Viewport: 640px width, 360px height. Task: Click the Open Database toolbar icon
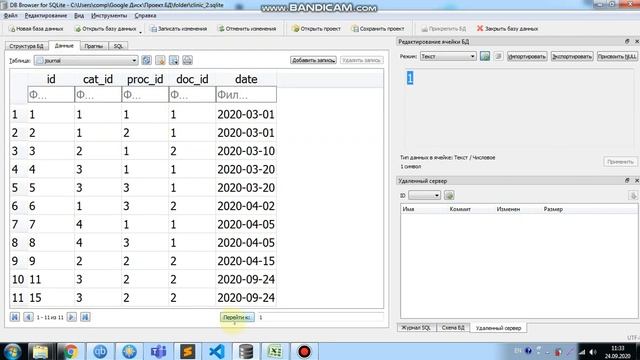coord(78,29)
